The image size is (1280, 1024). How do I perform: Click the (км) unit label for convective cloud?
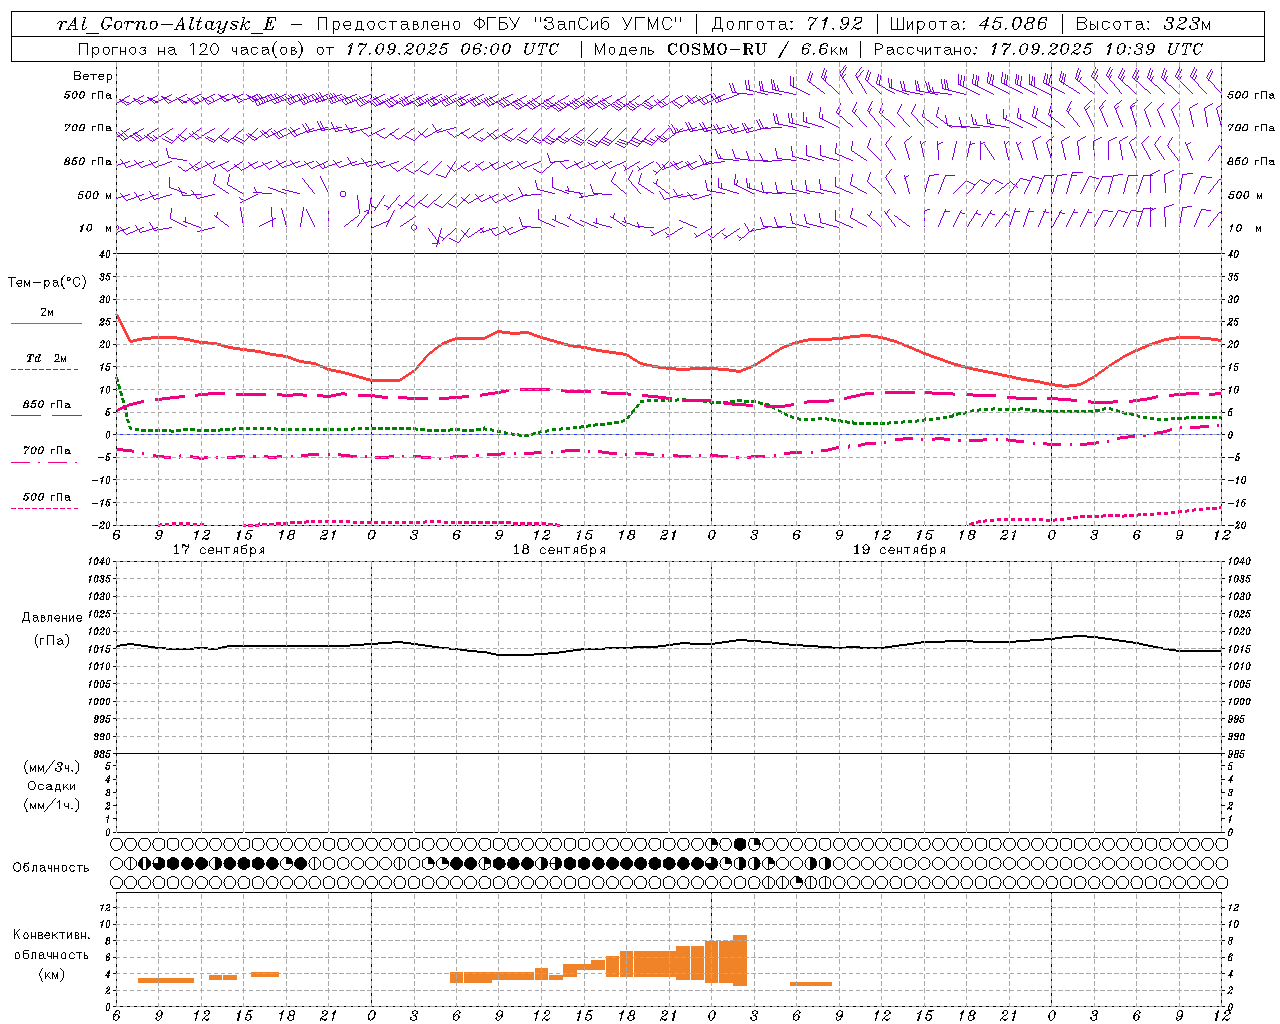click(52, 974)
